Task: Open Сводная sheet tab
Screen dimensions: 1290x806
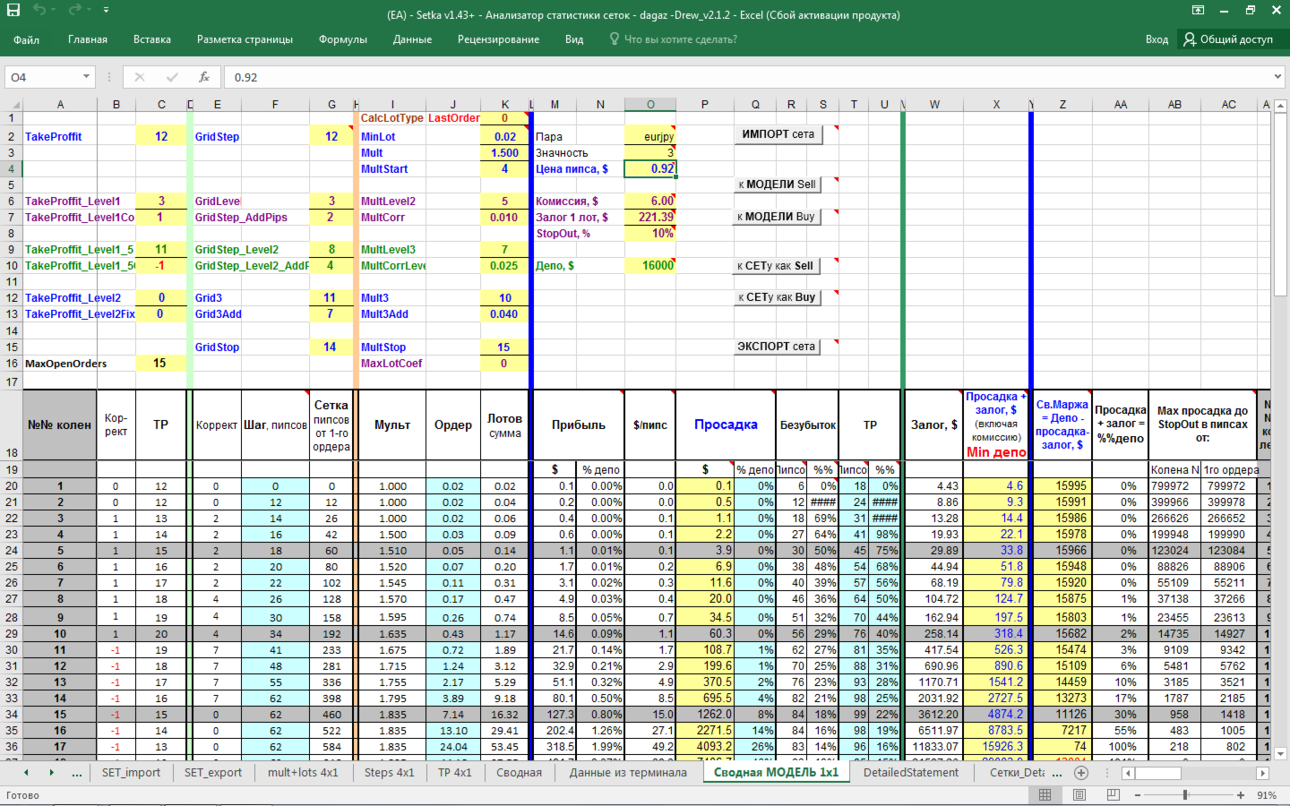Action: [x=519, y=773]
